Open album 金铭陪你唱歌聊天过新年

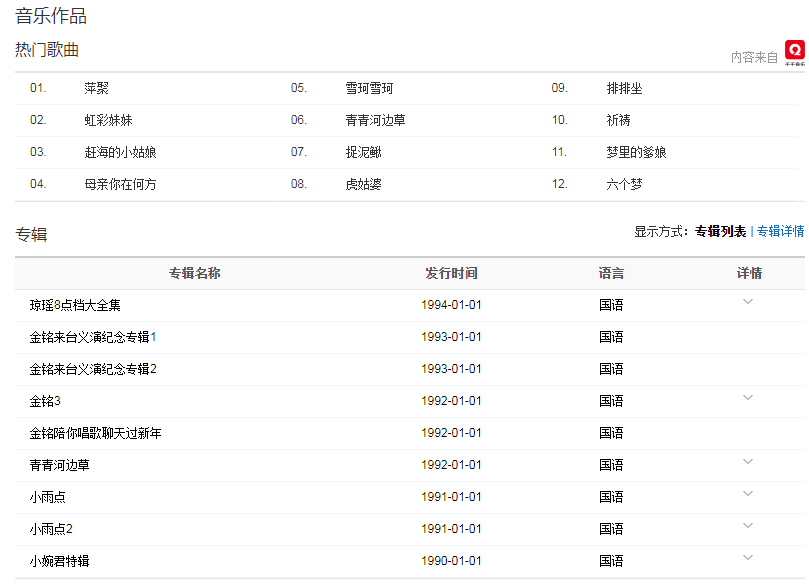tap(95, 433)
